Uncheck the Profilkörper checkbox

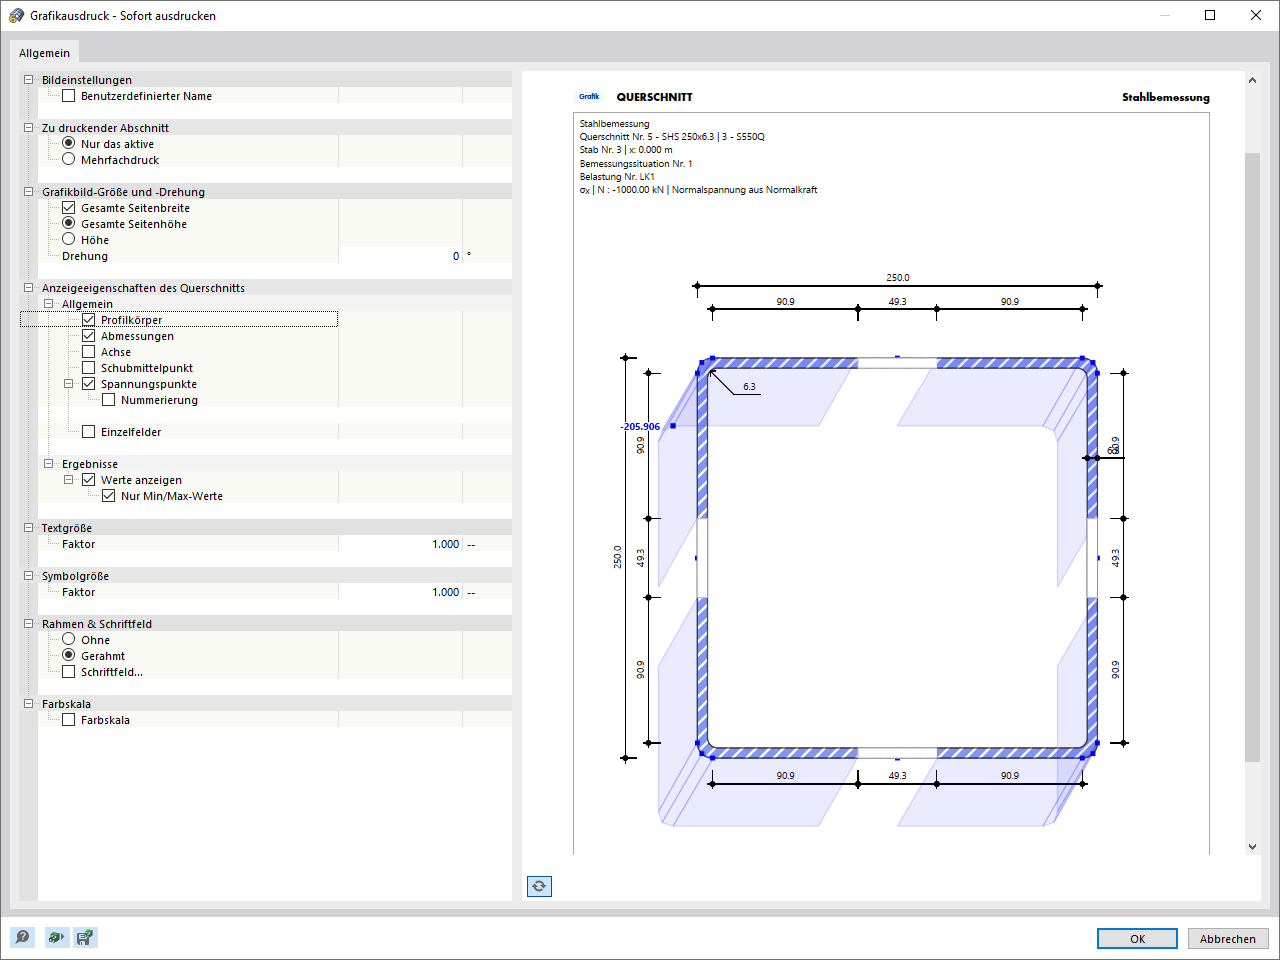pos(88,320)
